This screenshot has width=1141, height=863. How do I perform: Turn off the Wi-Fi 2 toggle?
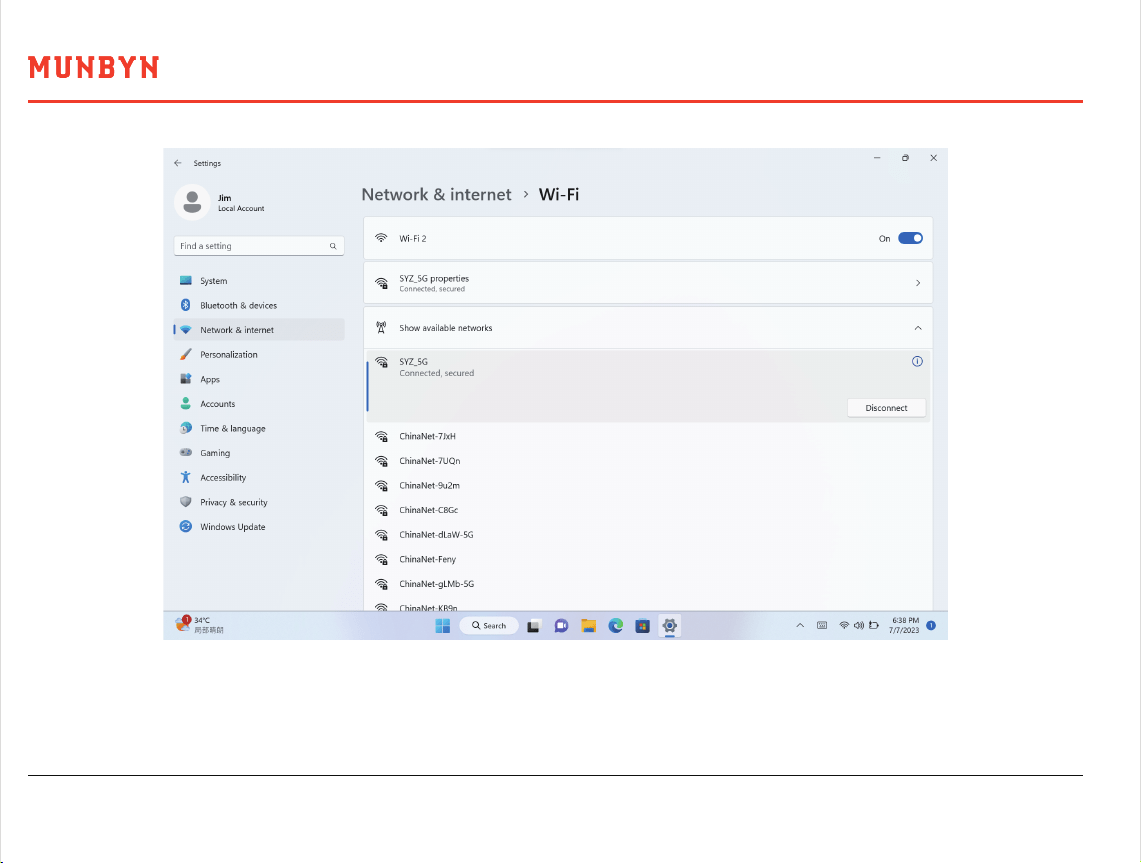[x=910, y=238]
